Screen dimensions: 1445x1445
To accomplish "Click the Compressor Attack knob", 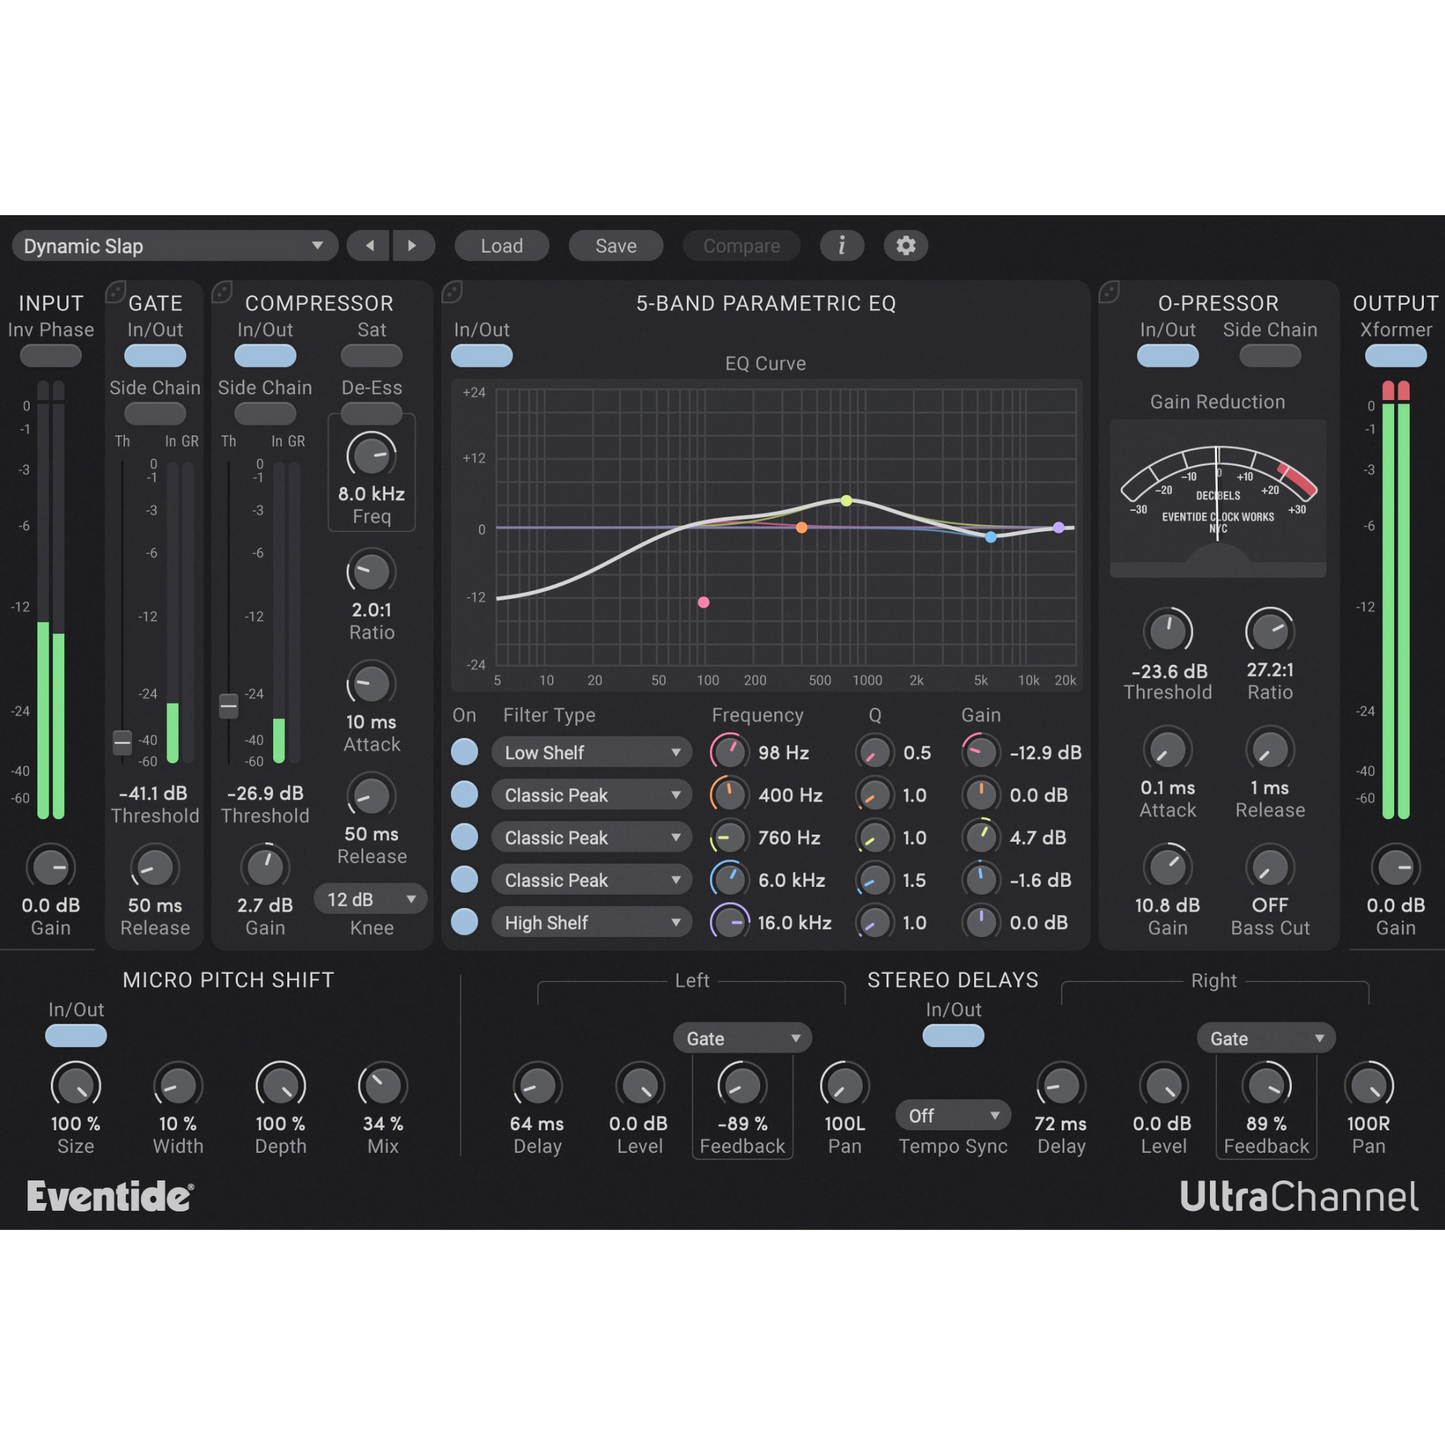I will coord(371,684).
